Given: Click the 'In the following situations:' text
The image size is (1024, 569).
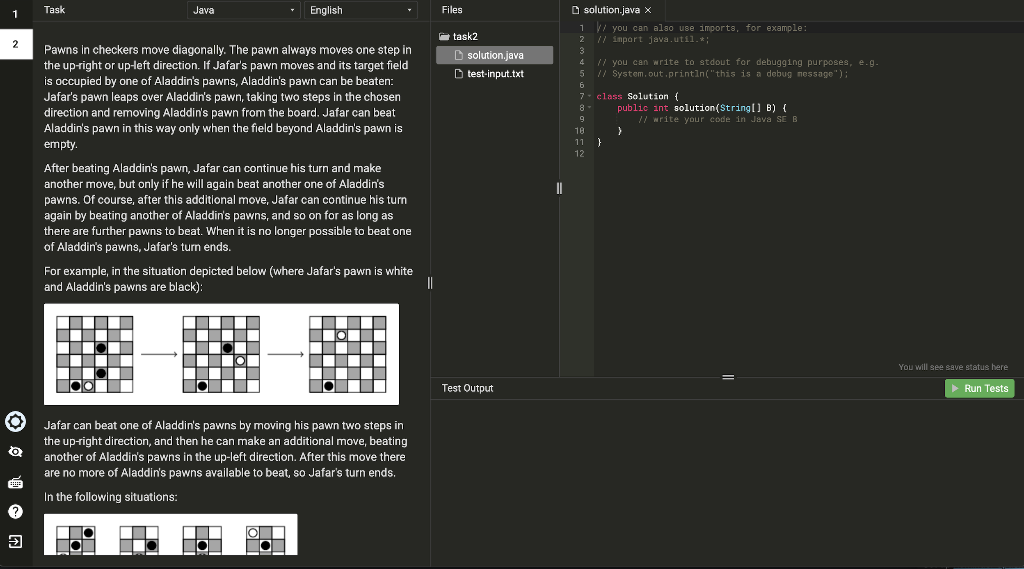Looking at the screenshot, I should 110,497.
